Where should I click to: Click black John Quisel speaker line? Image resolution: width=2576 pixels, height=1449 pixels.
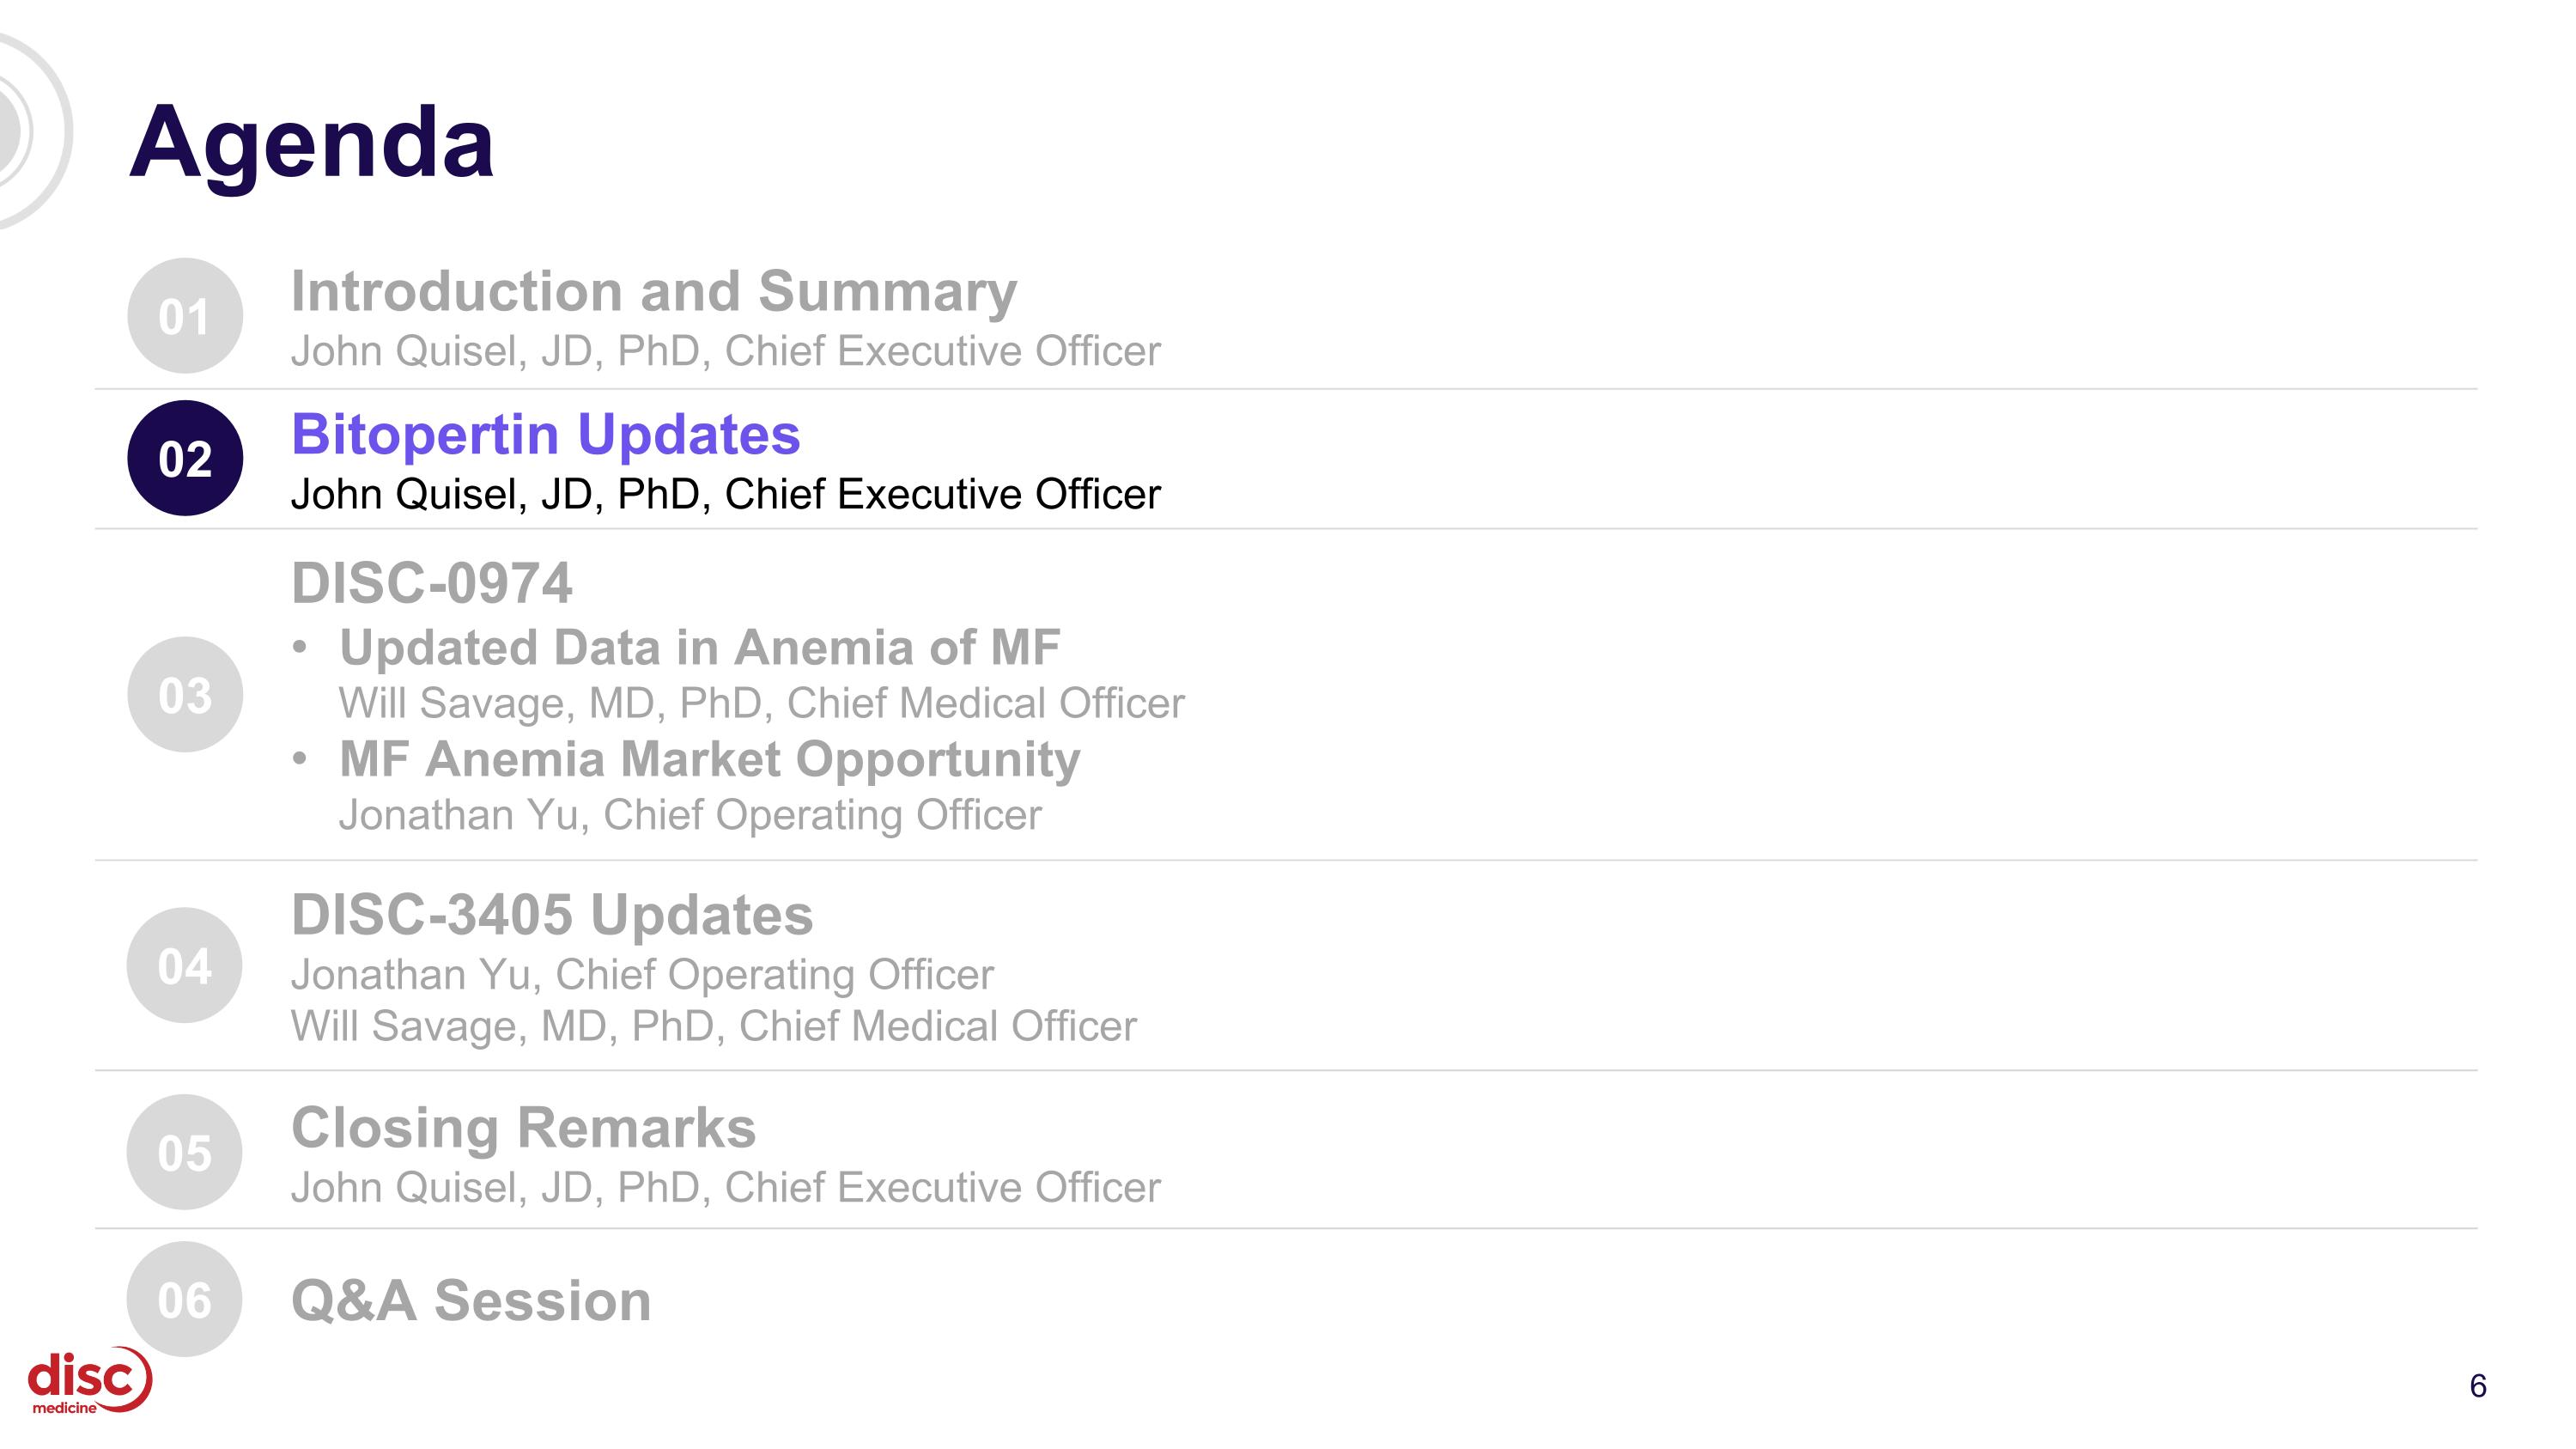pos(725,494)
